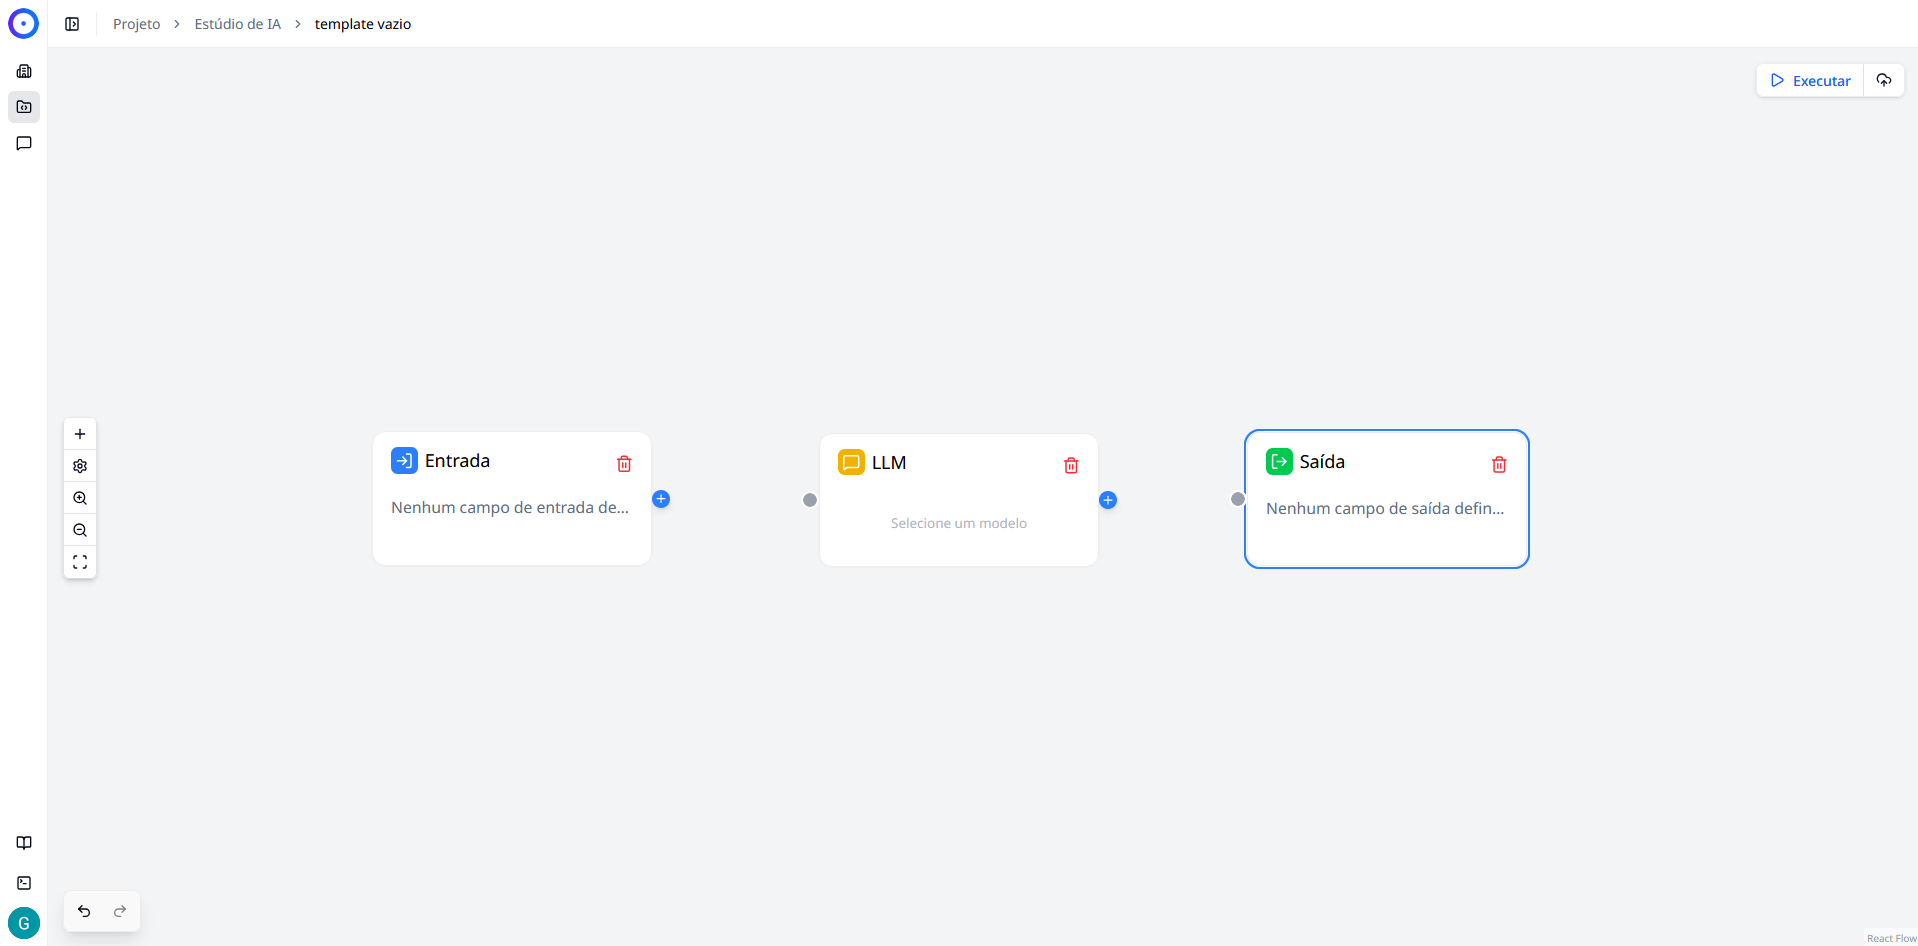This screenshot has height=946, width=1918.
Task: Add node after Entrada output handle
Action: pyautogui.click(x=661, y=499)
